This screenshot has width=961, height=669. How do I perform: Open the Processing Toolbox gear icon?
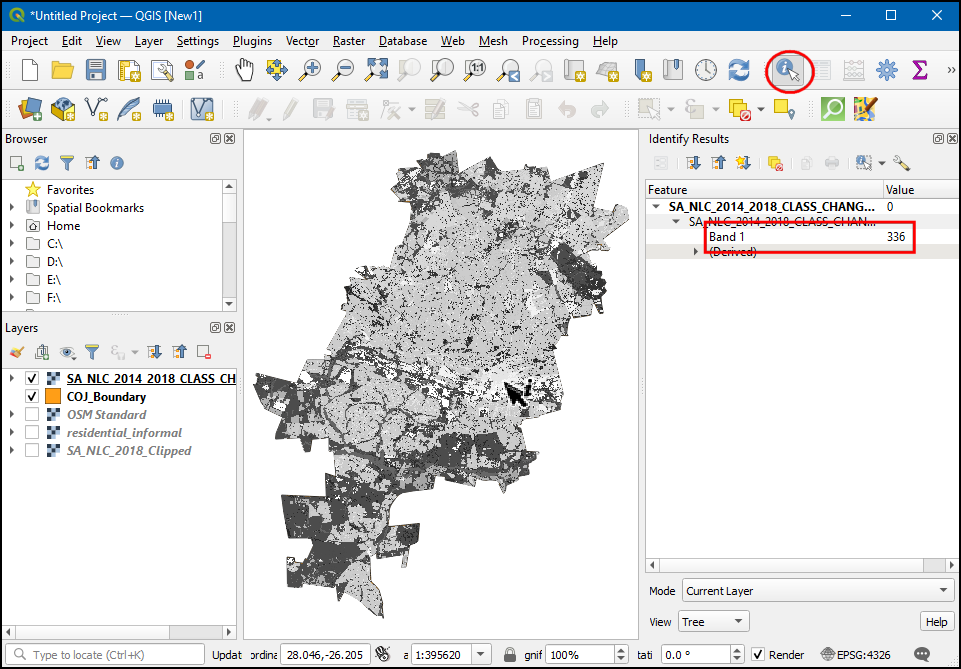click(886, 70)
